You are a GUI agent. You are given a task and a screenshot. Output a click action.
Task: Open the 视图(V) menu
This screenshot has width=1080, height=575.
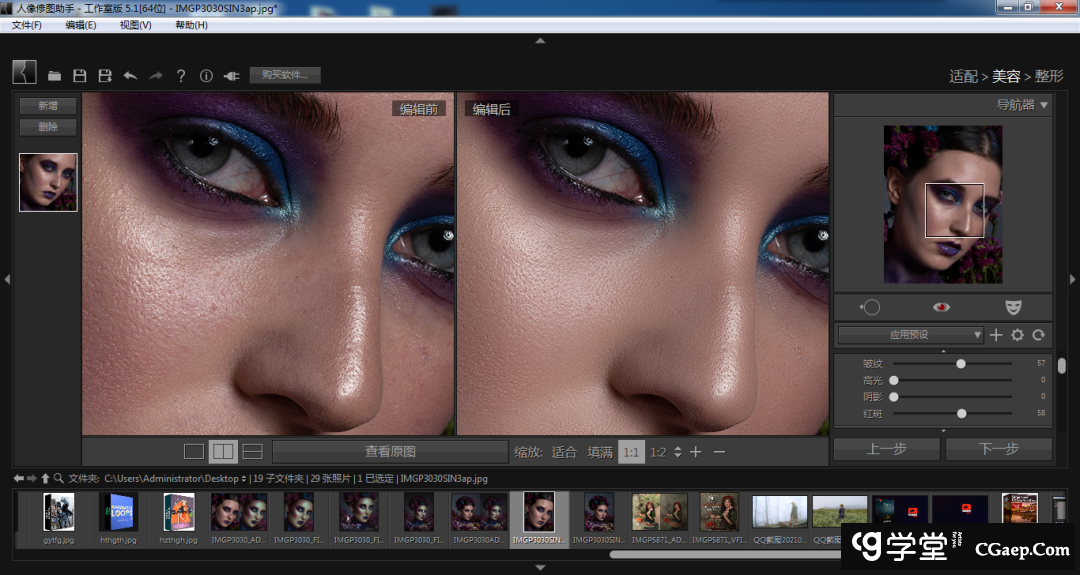coord(135,25)
